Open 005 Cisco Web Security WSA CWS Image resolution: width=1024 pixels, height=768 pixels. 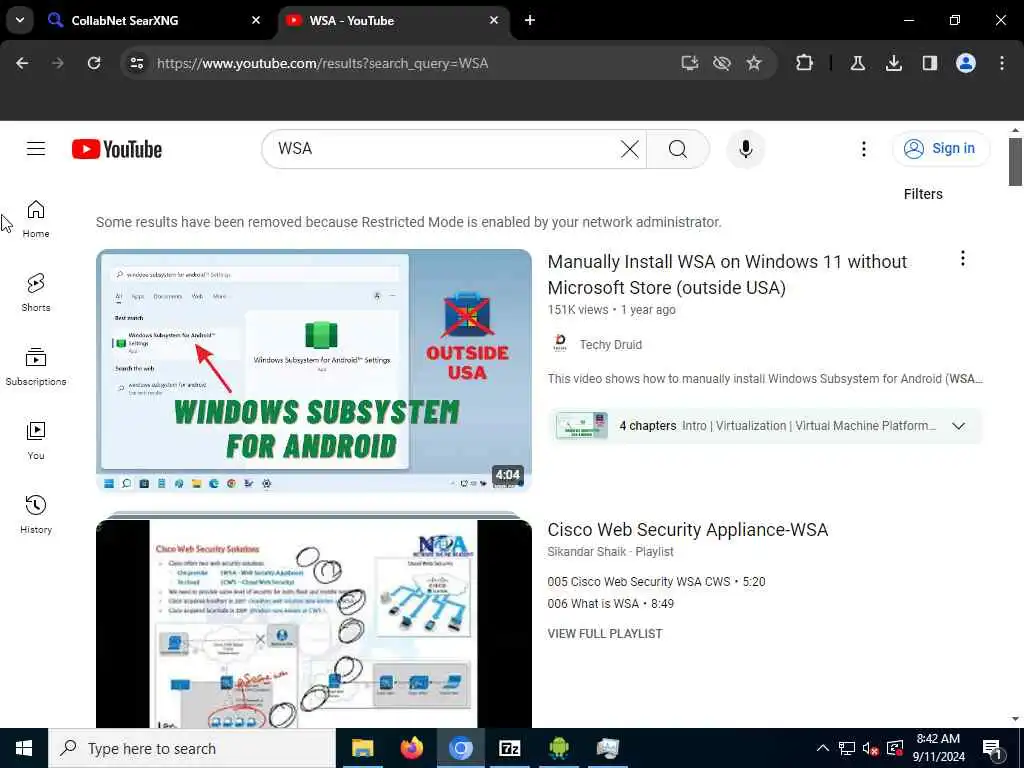pos(656,581)
